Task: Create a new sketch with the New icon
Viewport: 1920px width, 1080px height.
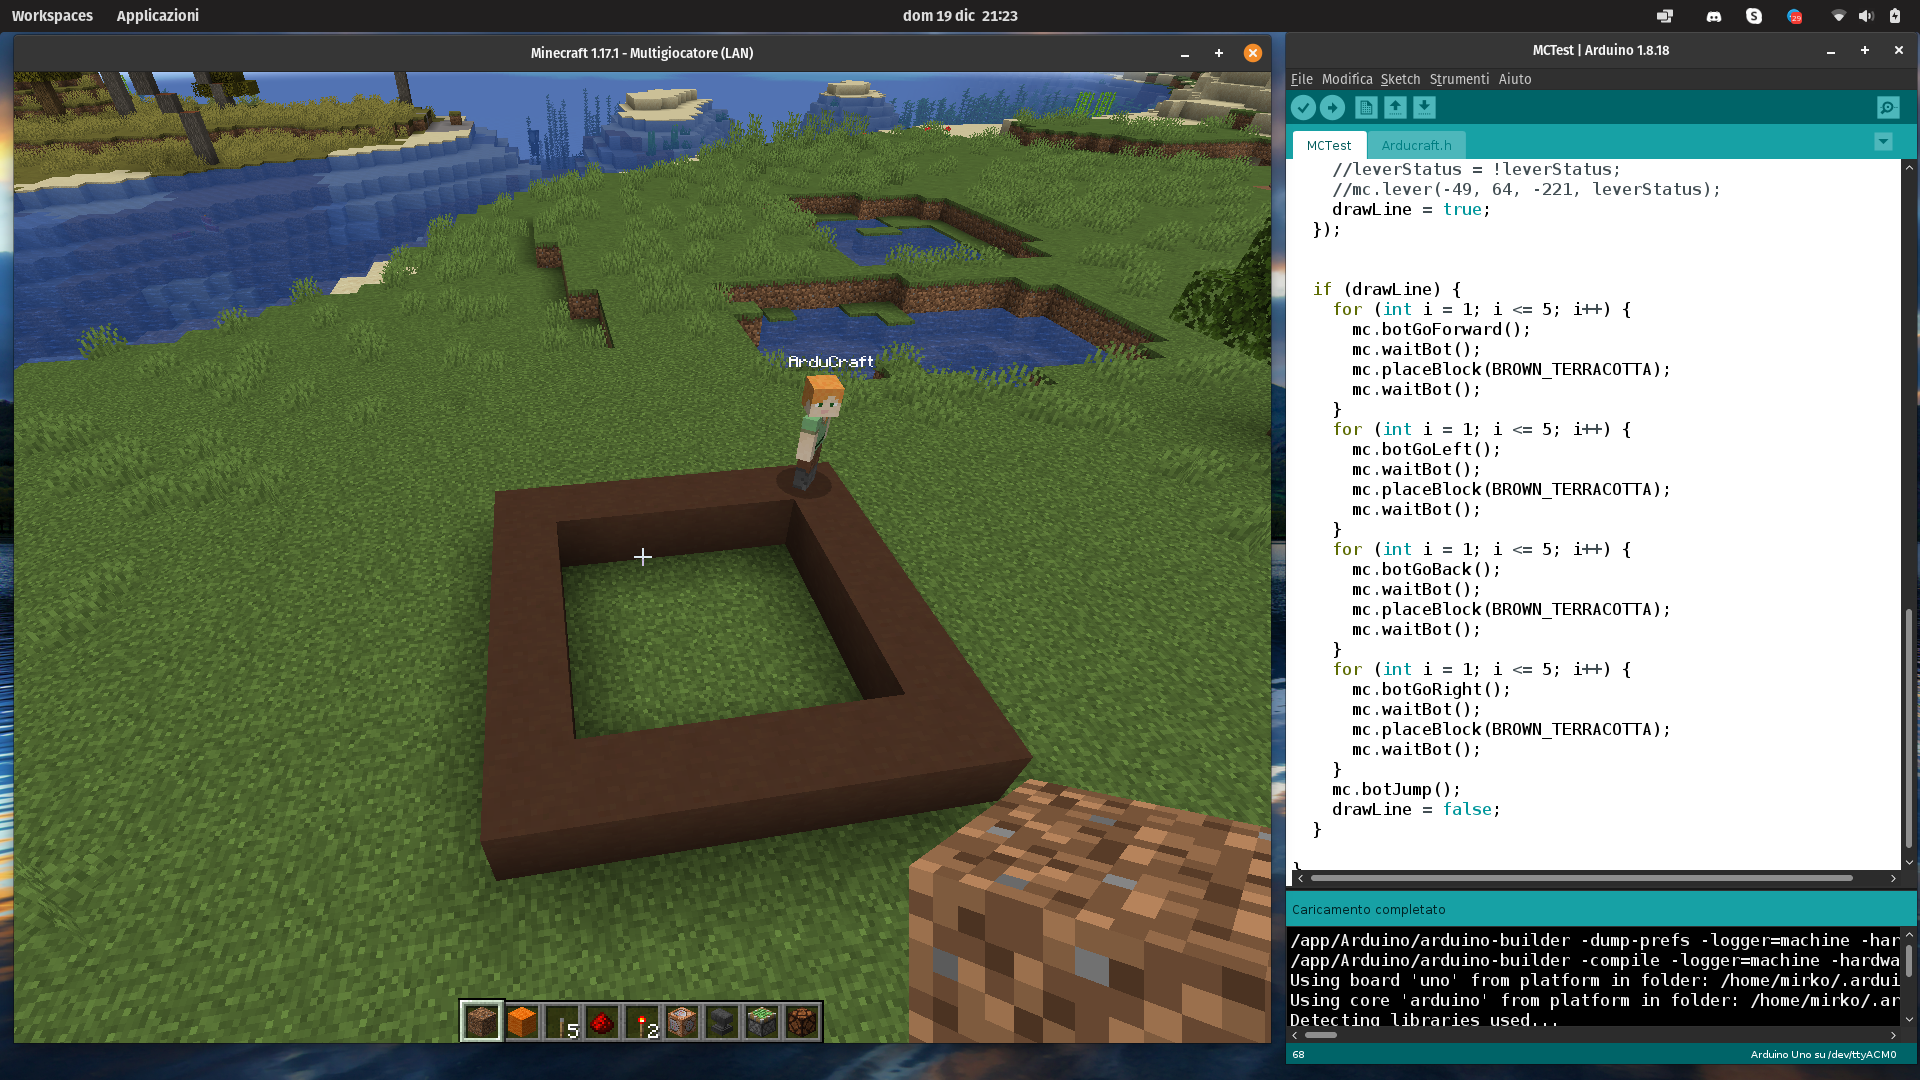Action: coord(1366,108)
